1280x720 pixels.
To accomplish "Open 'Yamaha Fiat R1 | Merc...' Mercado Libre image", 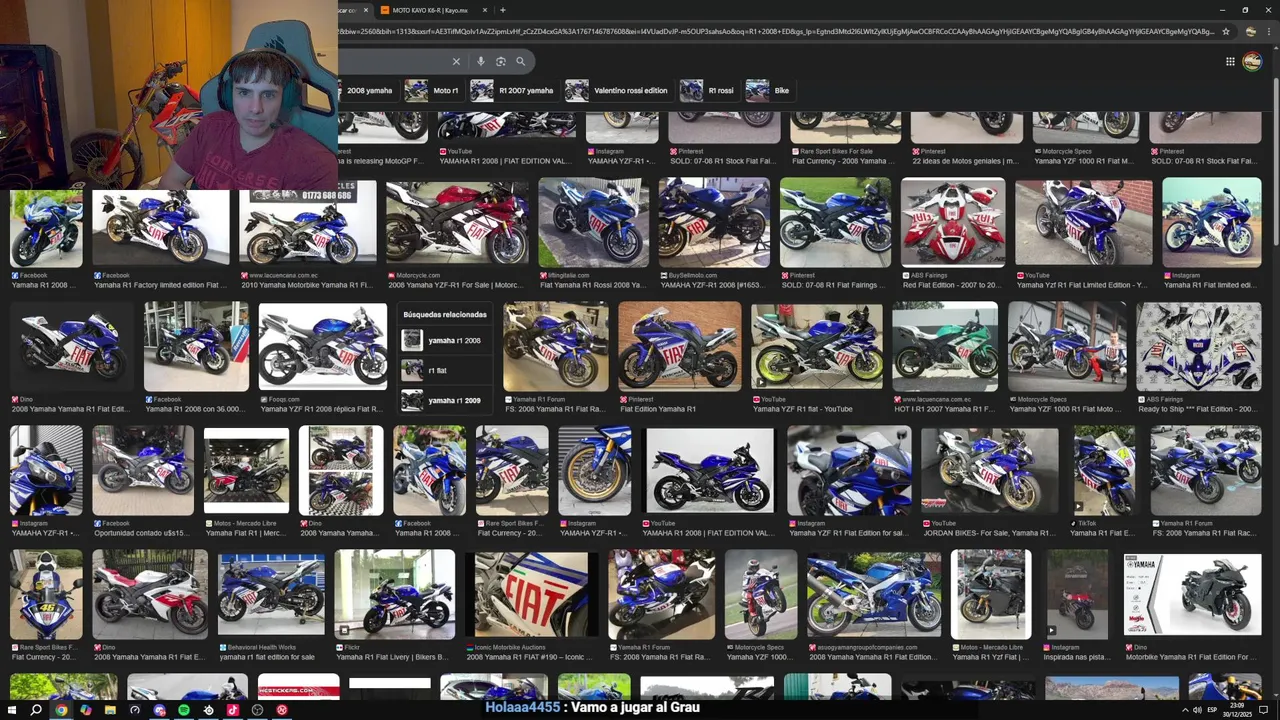I will coord(246,470).
